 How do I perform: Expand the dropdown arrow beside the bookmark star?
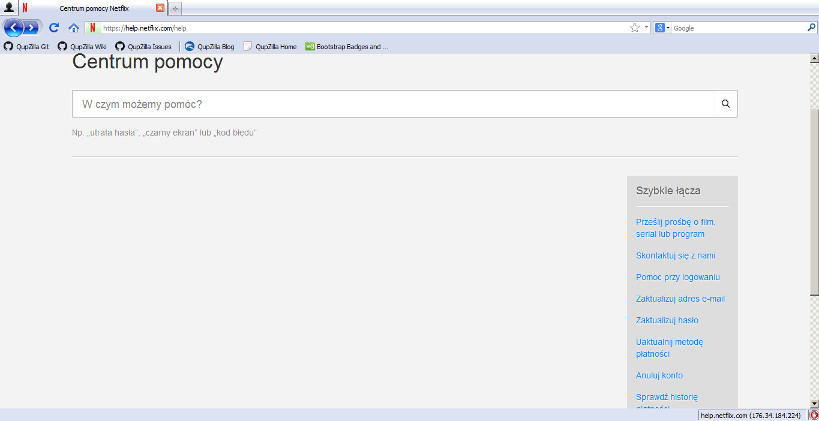pos(646,28)
